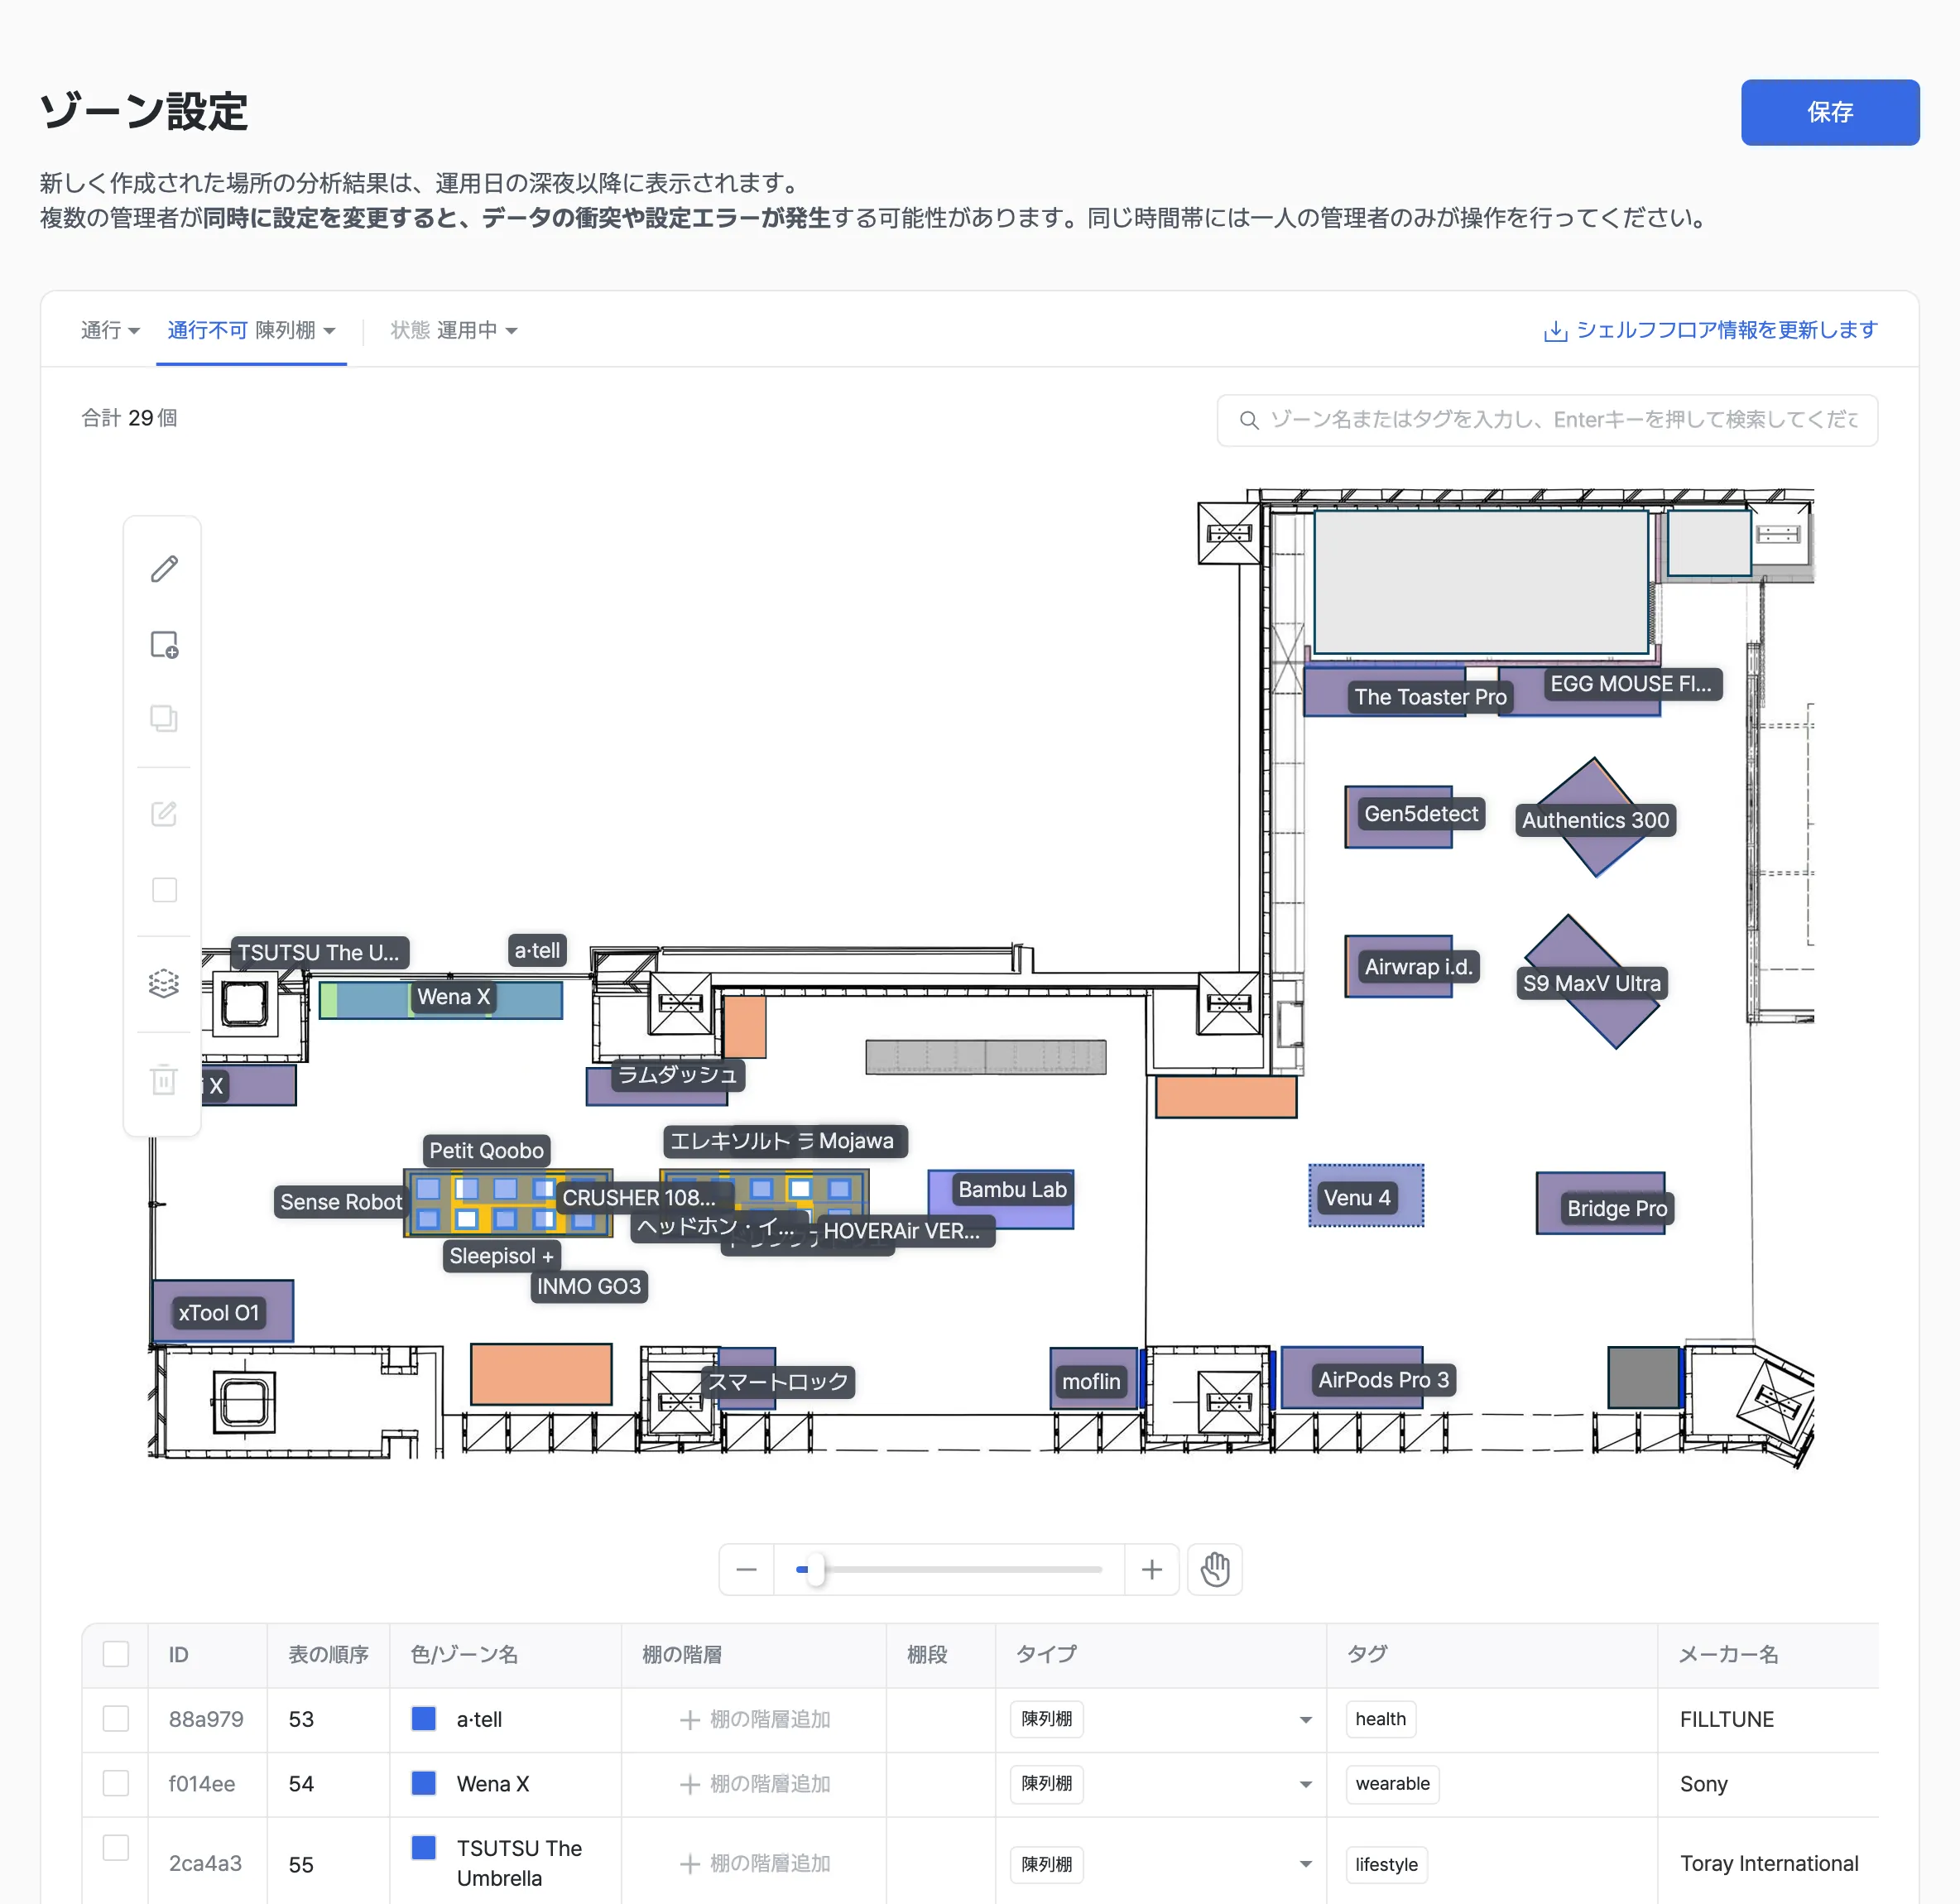
Task: Check the row checkbox for Wena X
Action: pos(116,1783)
